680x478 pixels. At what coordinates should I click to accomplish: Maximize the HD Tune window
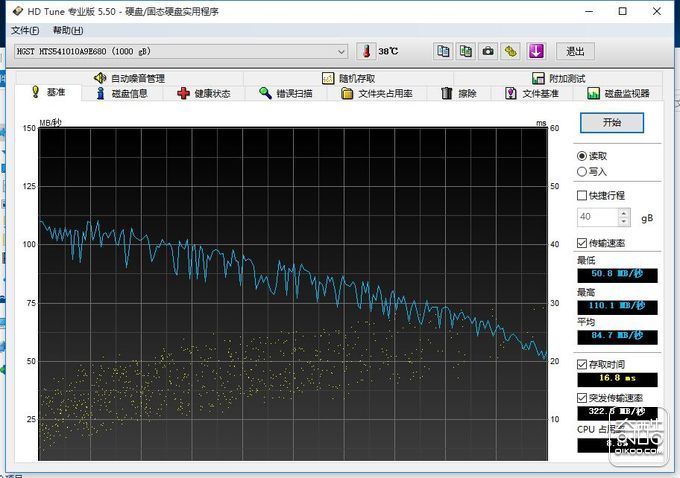(x=623, y=11)
